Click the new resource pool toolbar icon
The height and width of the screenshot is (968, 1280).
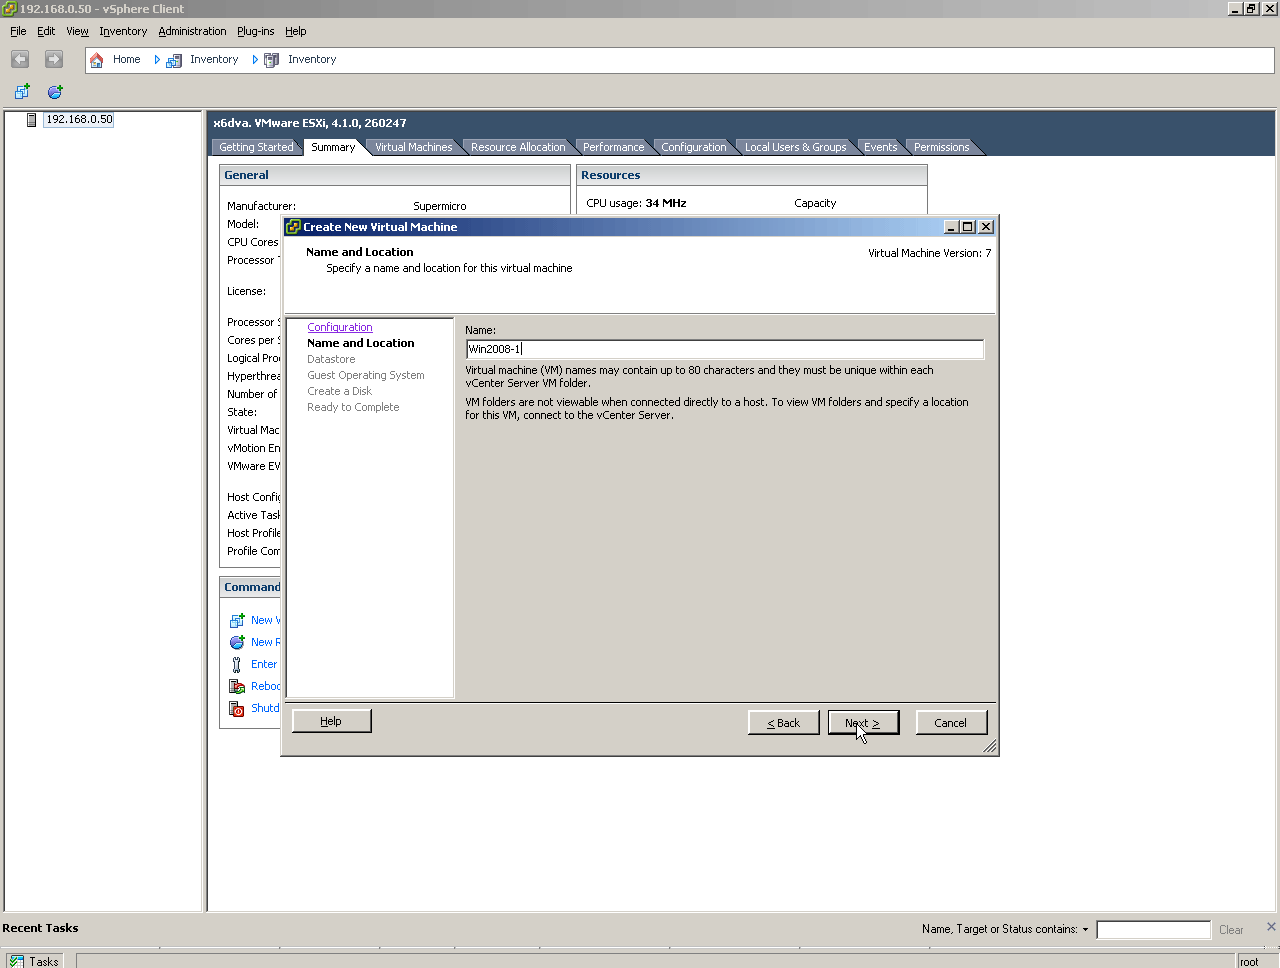(x=55, y=92)
